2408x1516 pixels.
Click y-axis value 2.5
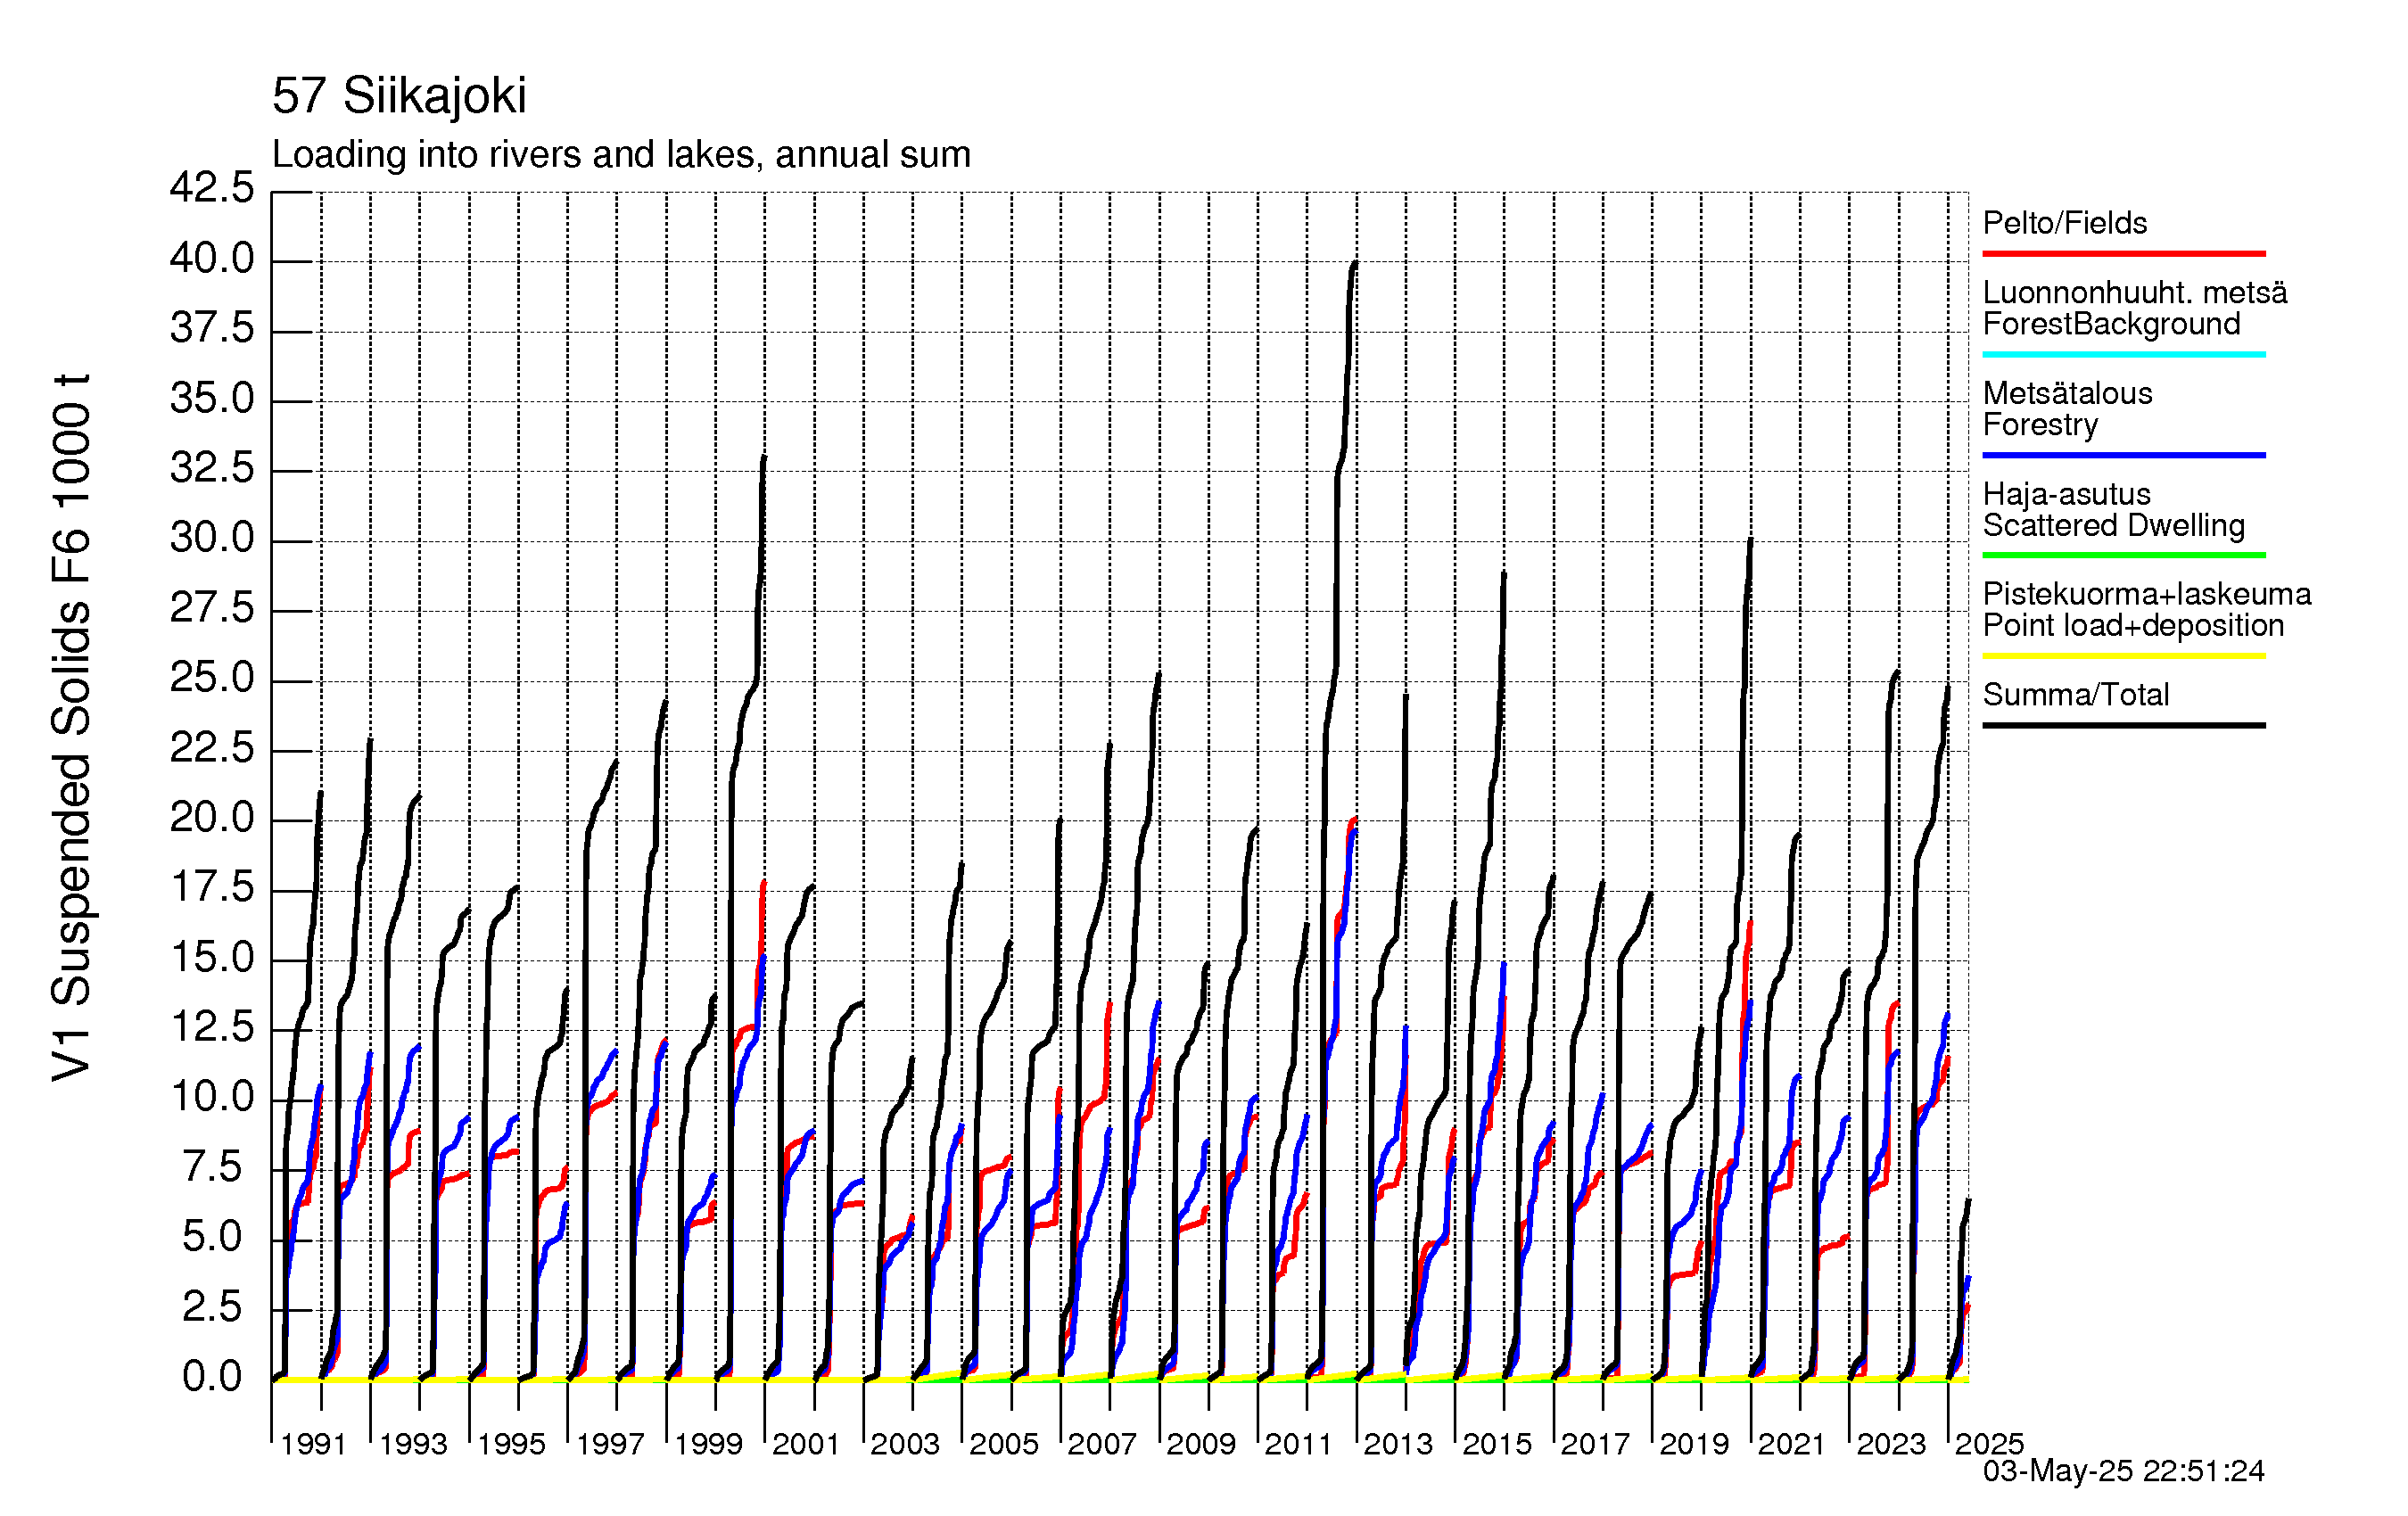(x=212, y=1307)
